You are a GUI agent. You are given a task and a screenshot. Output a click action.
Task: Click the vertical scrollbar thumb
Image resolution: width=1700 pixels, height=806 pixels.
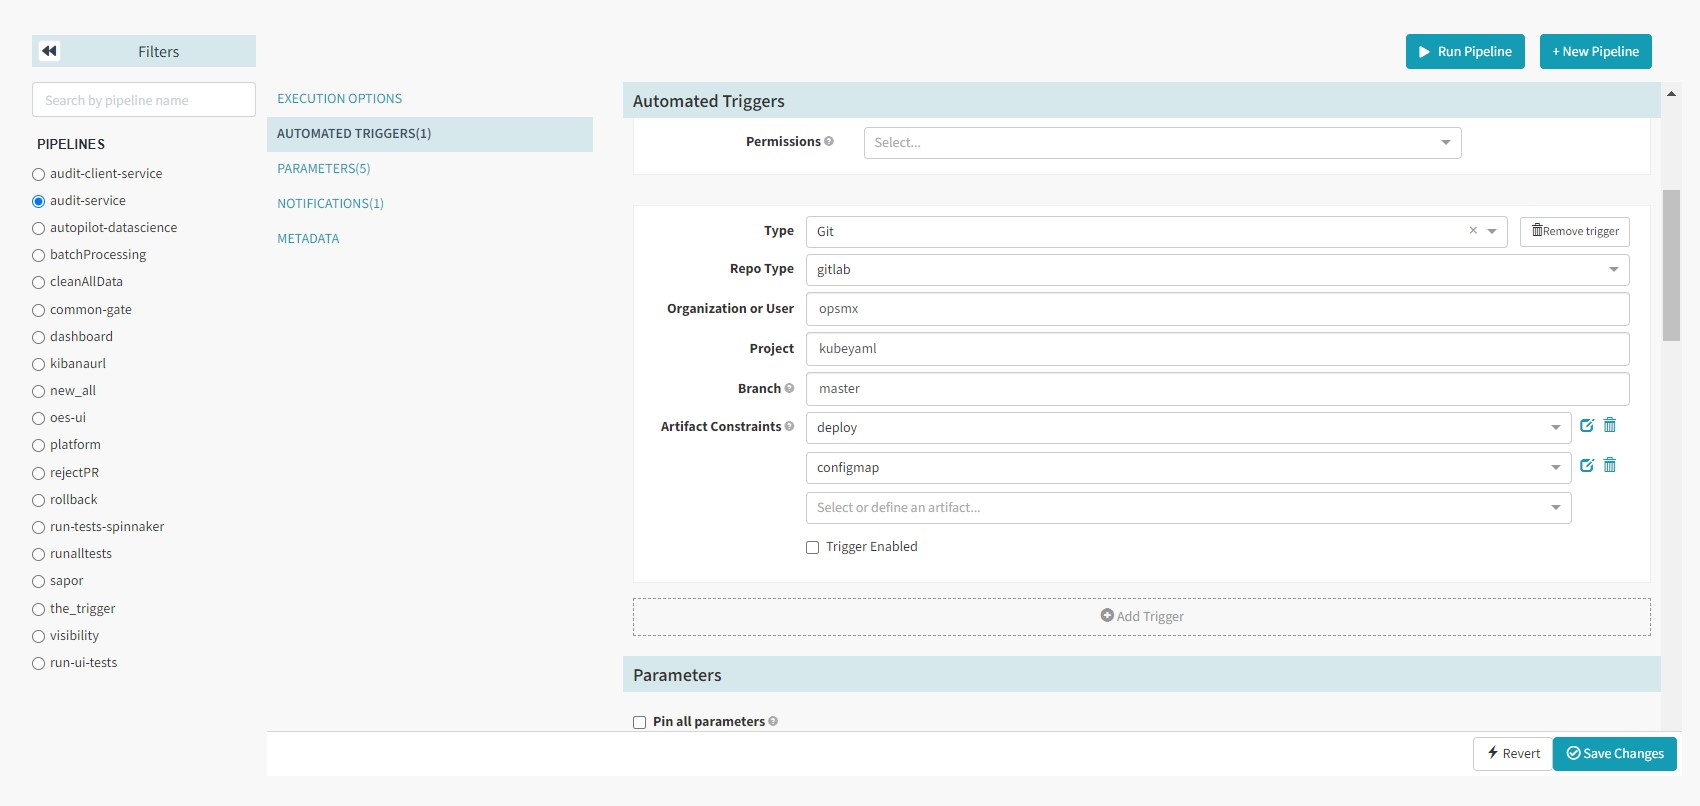coord(1671,265)
